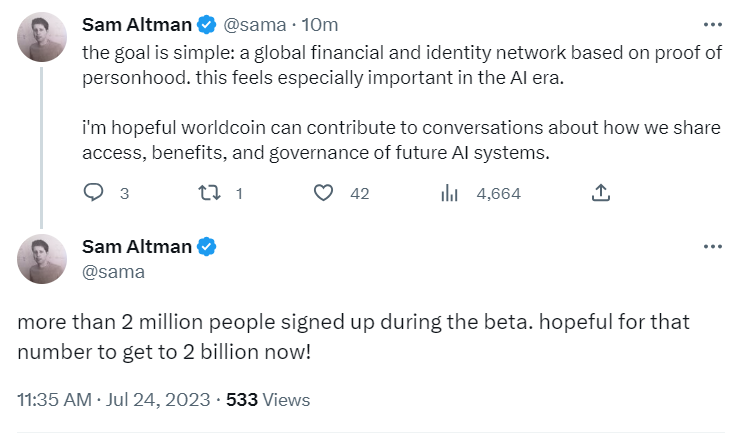This screenshot has height=433, width=737.
Task: Open Sam Altman's avatar on second tweet
Action: (42, 260)
